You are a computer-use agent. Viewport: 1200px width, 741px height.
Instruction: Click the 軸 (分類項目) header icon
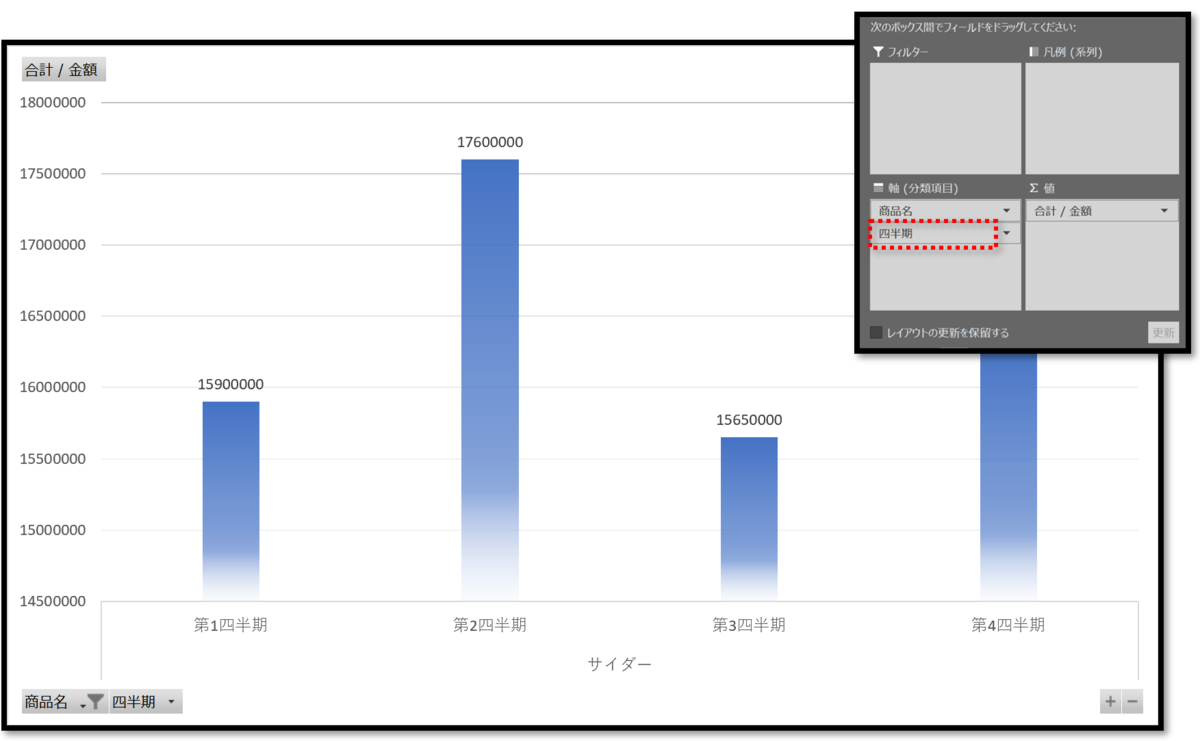point(878,187)
